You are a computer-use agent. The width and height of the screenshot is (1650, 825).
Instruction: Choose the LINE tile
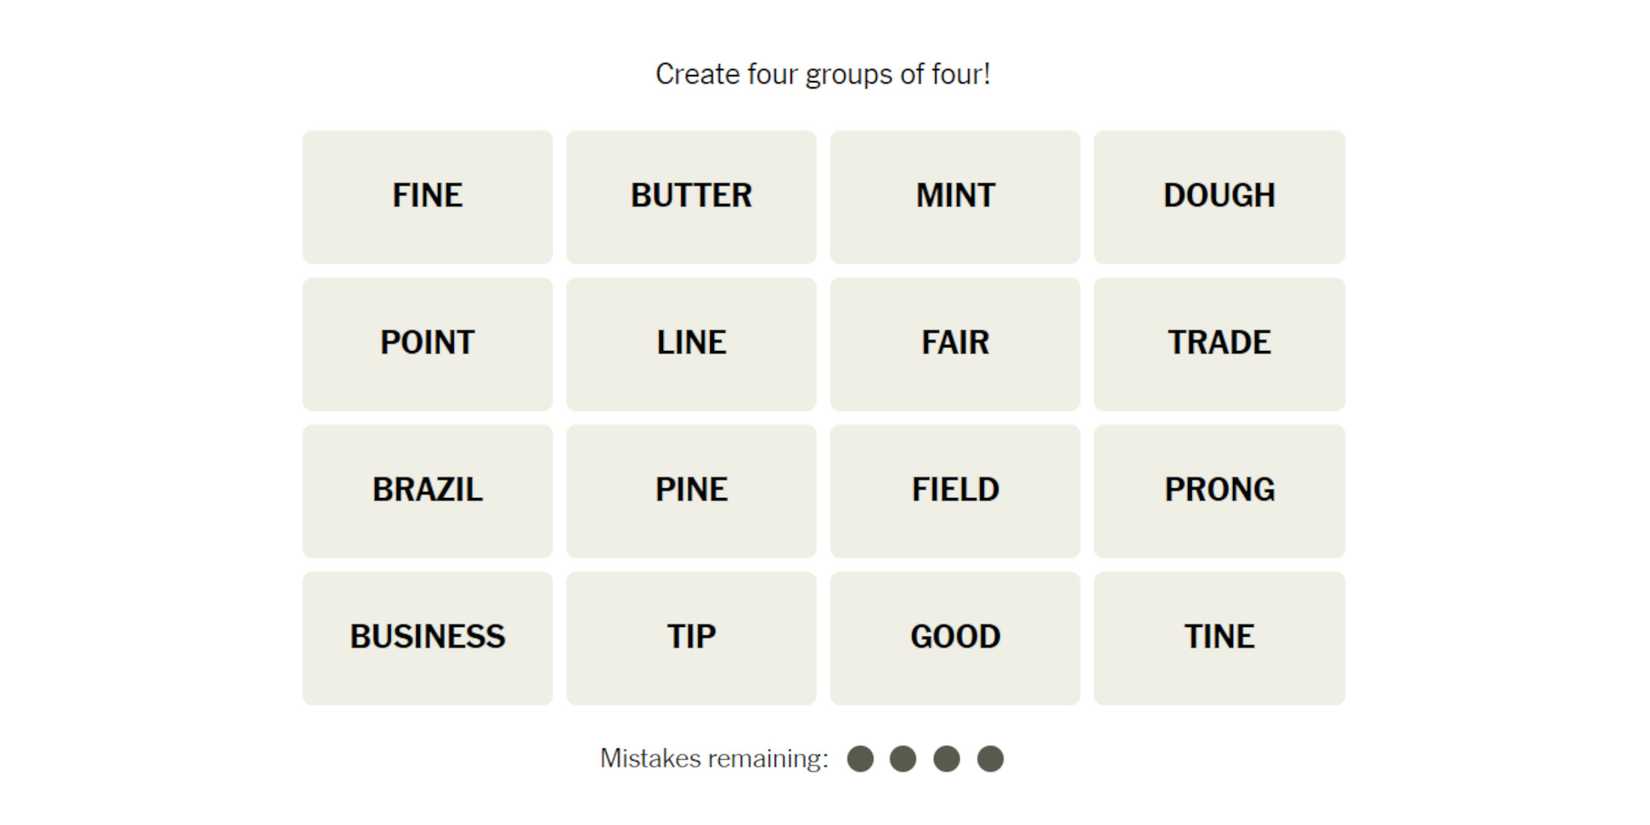691,343
